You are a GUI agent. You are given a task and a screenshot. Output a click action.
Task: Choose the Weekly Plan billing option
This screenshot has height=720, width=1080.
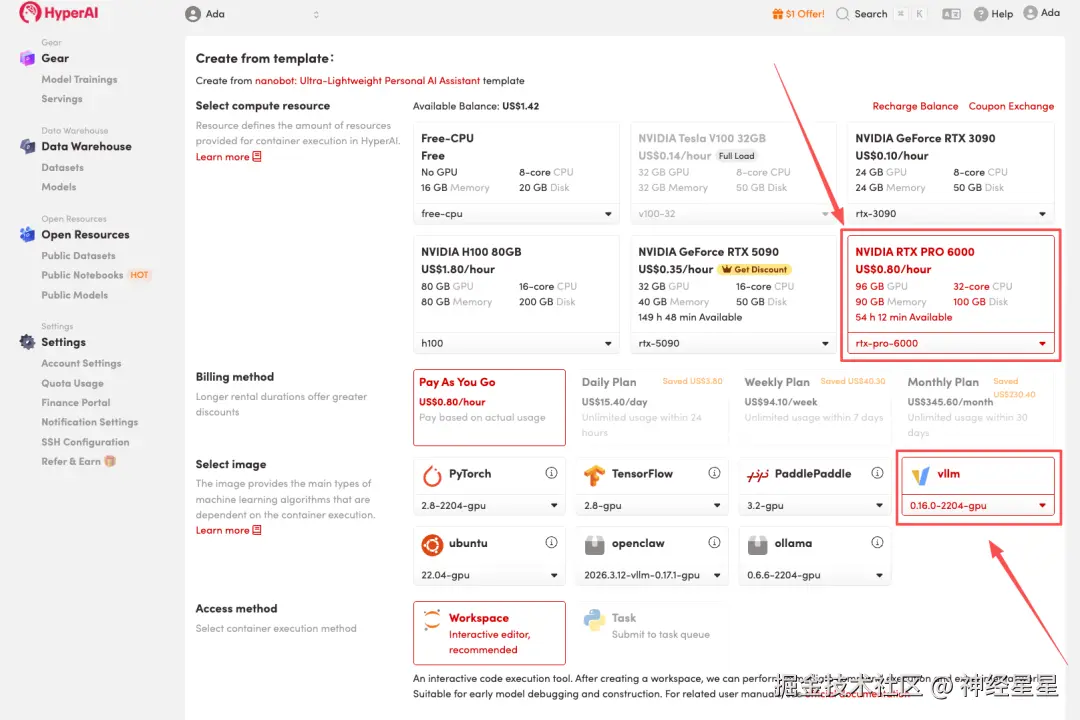[x=815, y=407]
